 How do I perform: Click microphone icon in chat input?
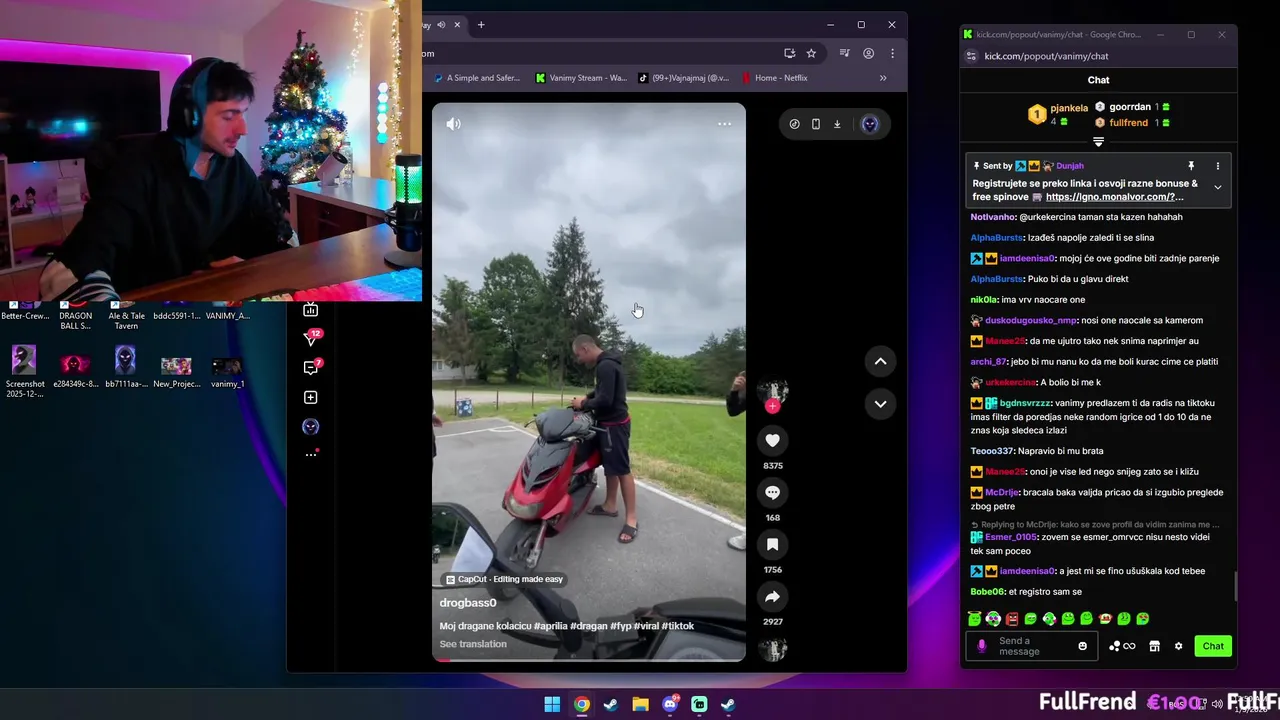(x=981, y=646)
